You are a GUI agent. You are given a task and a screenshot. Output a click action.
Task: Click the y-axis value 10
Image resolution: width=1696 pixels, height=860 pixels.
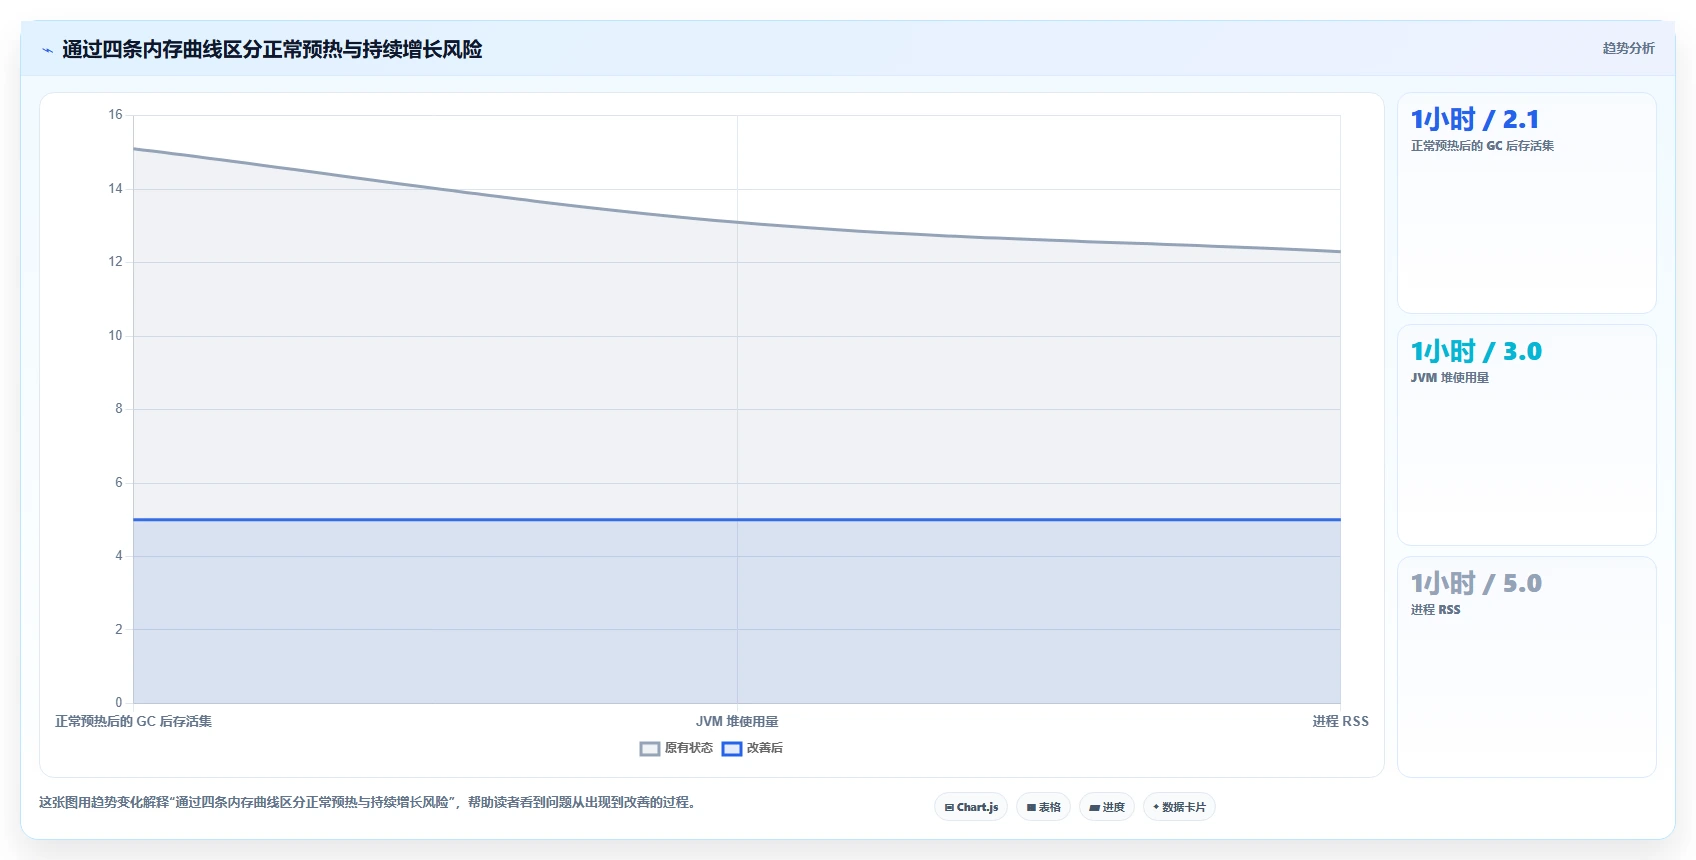115,336
